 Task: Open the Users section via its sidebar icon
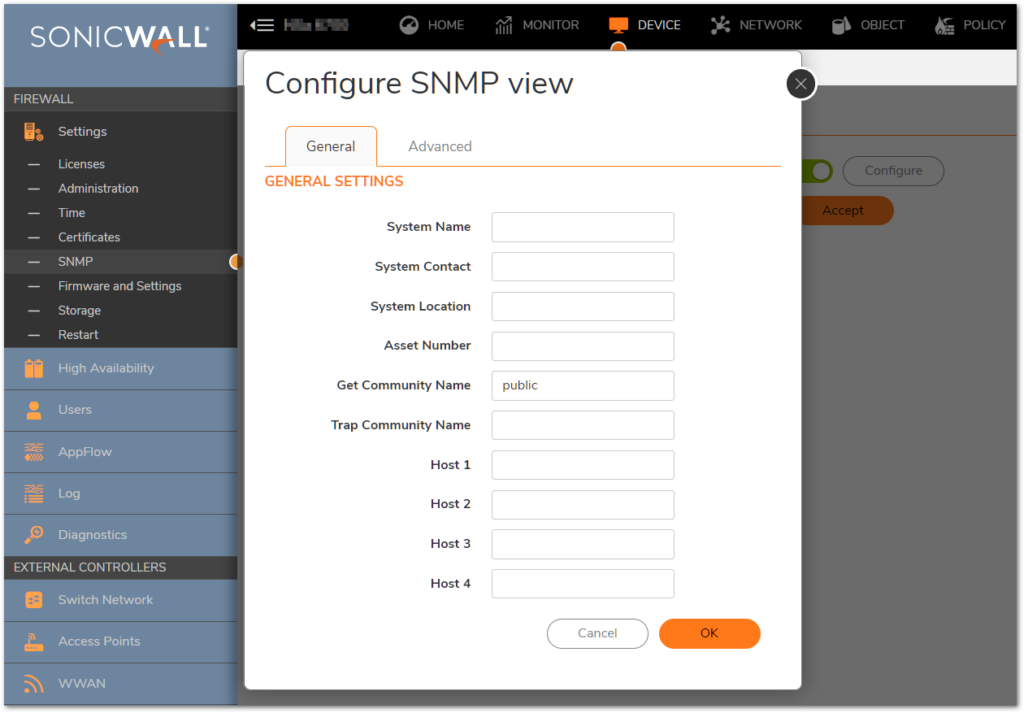[x=33, y=410]
